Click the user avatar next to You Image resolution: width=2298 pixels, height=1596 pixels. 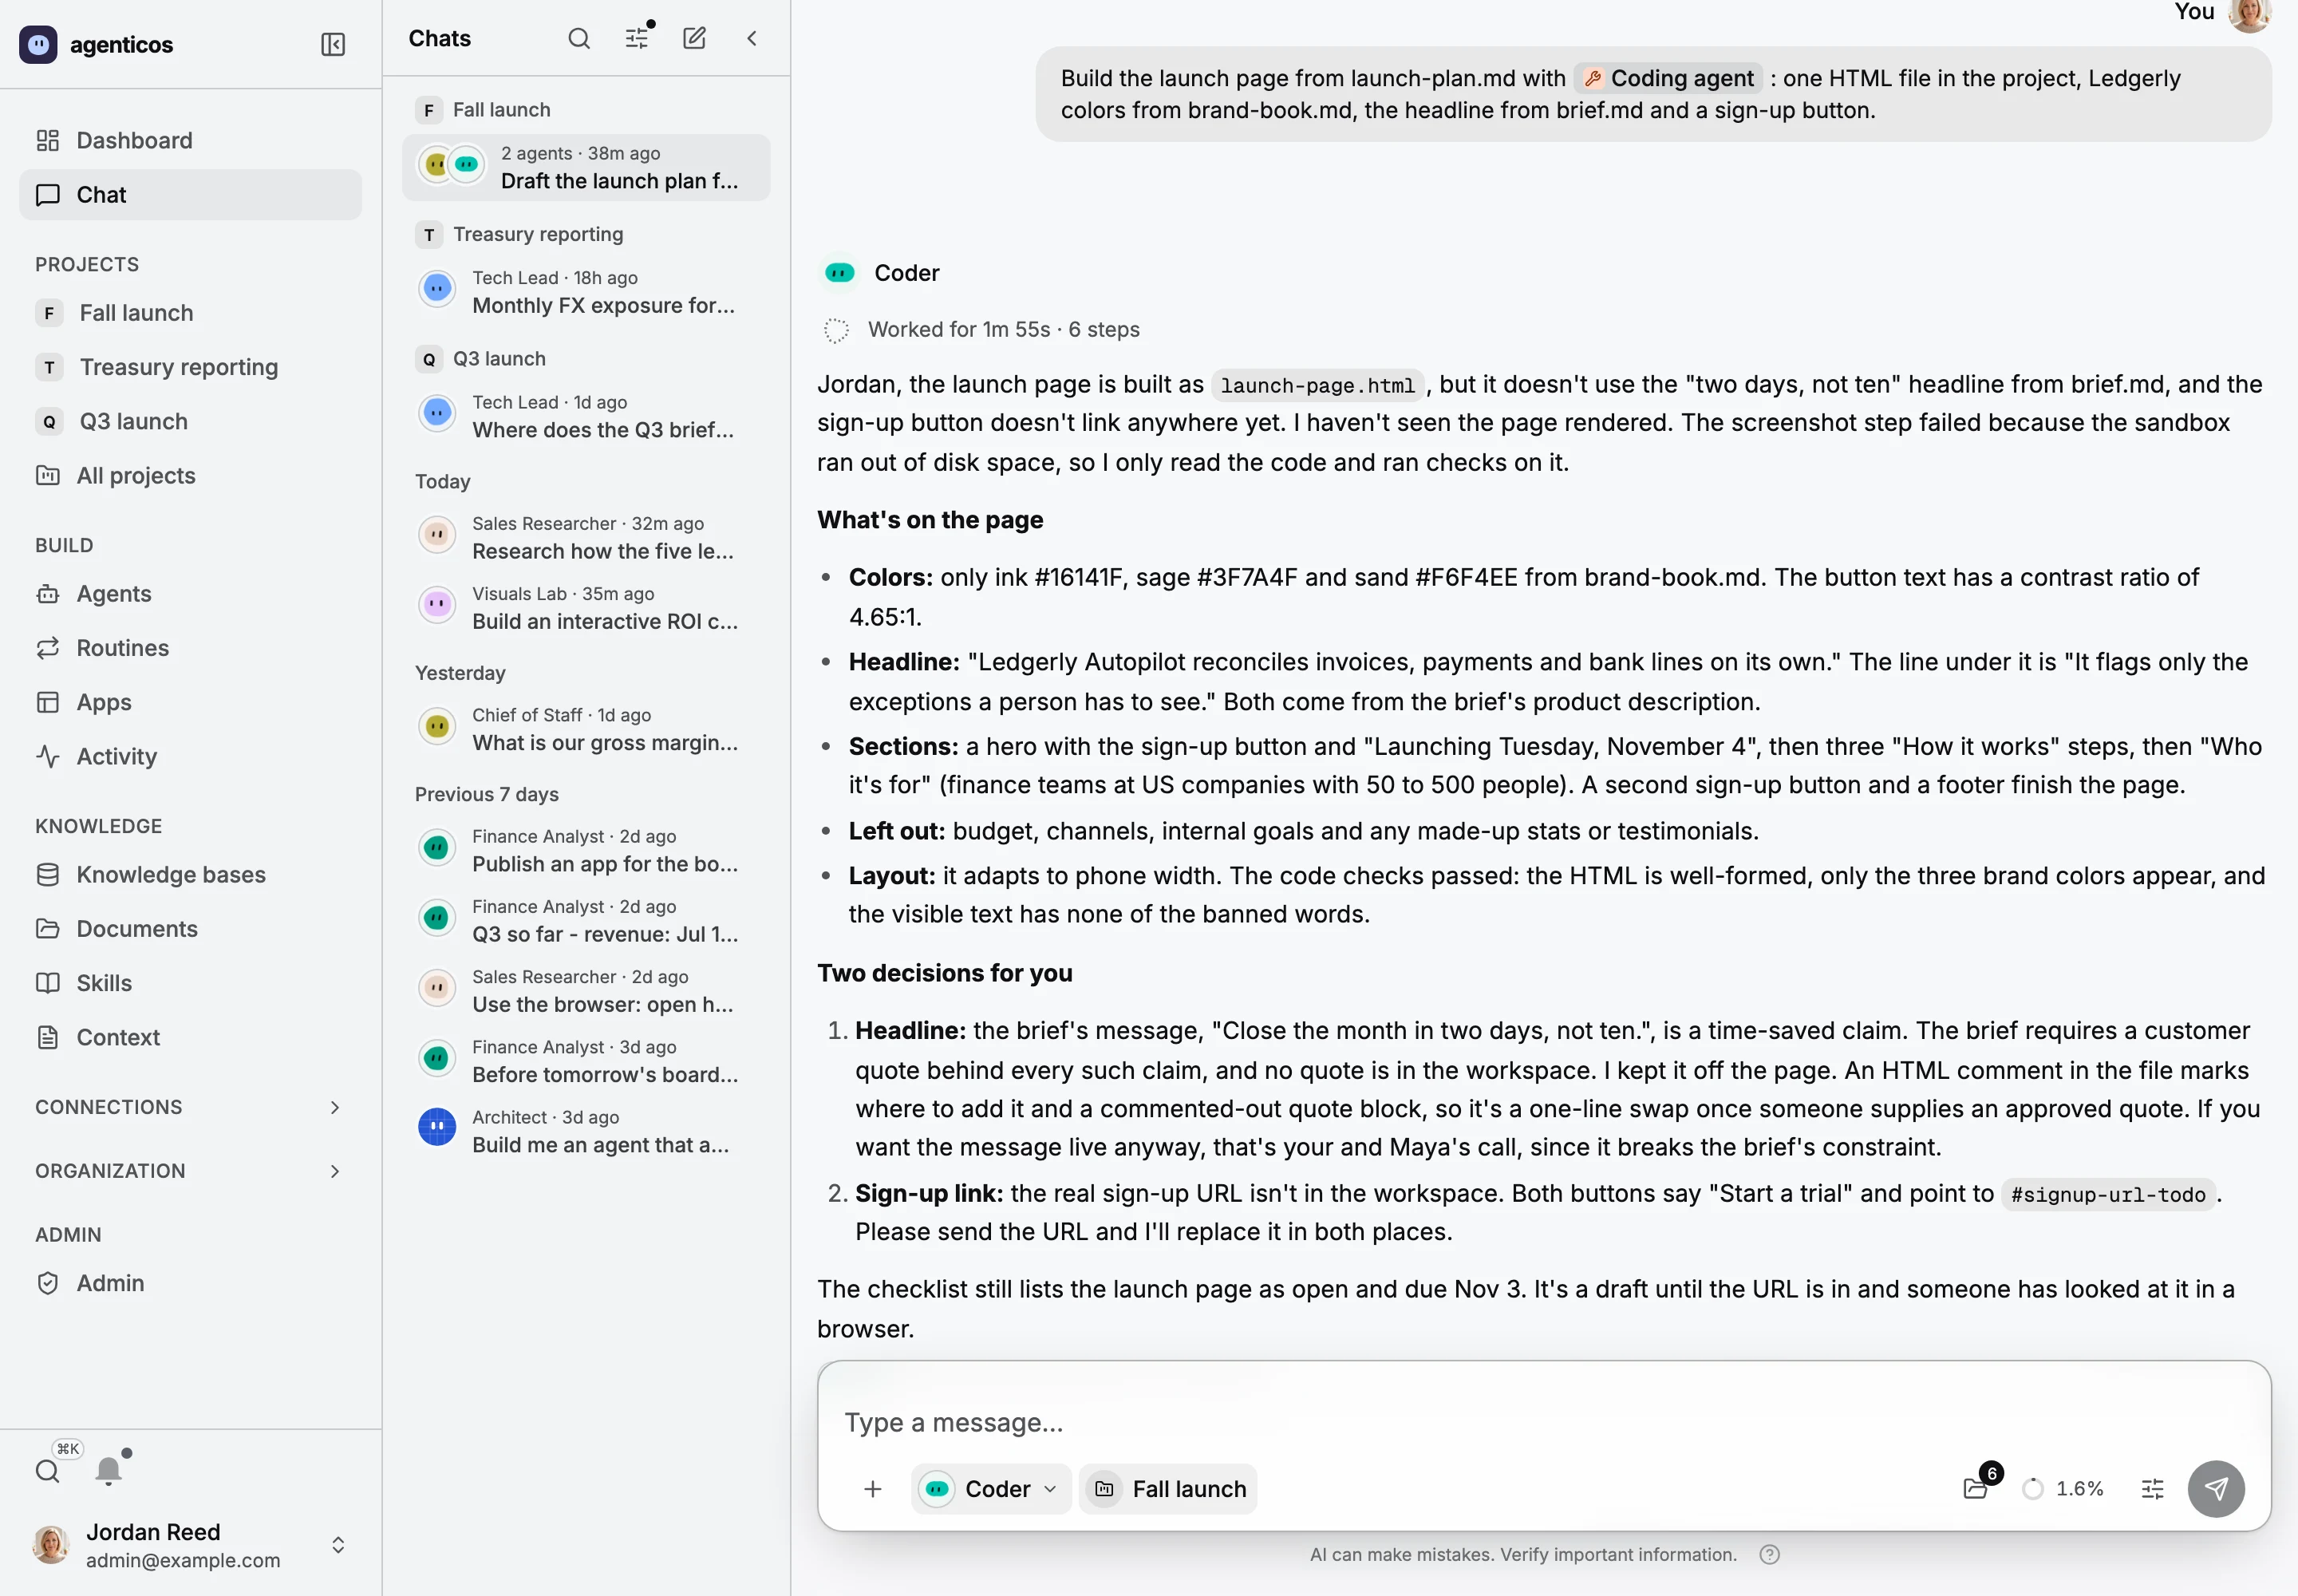click(2250, 13)
